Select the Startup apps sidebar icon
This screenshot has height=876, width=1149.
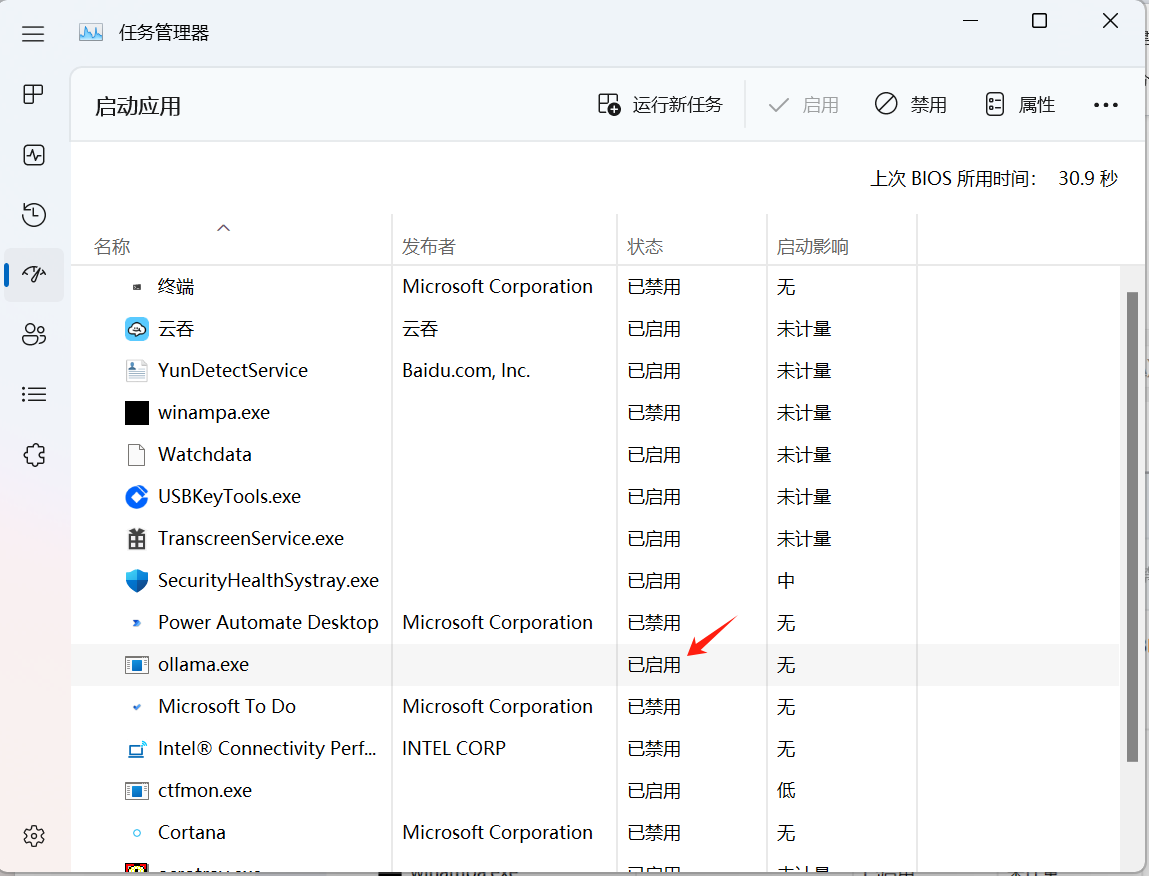34,275
